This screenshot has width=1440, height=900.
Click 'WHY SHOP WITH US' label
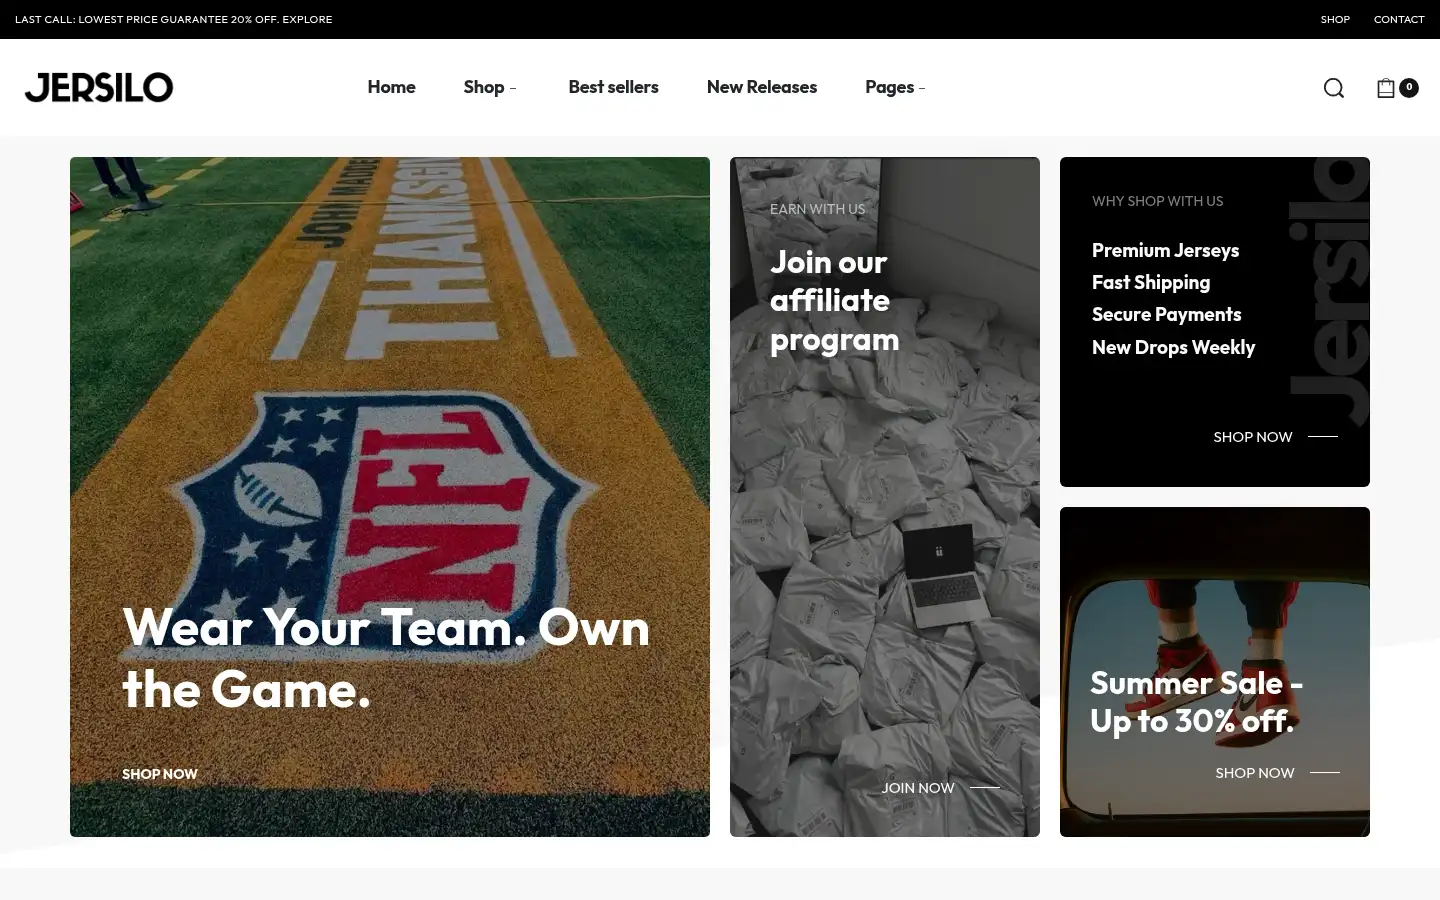(x=1157, y=201)
